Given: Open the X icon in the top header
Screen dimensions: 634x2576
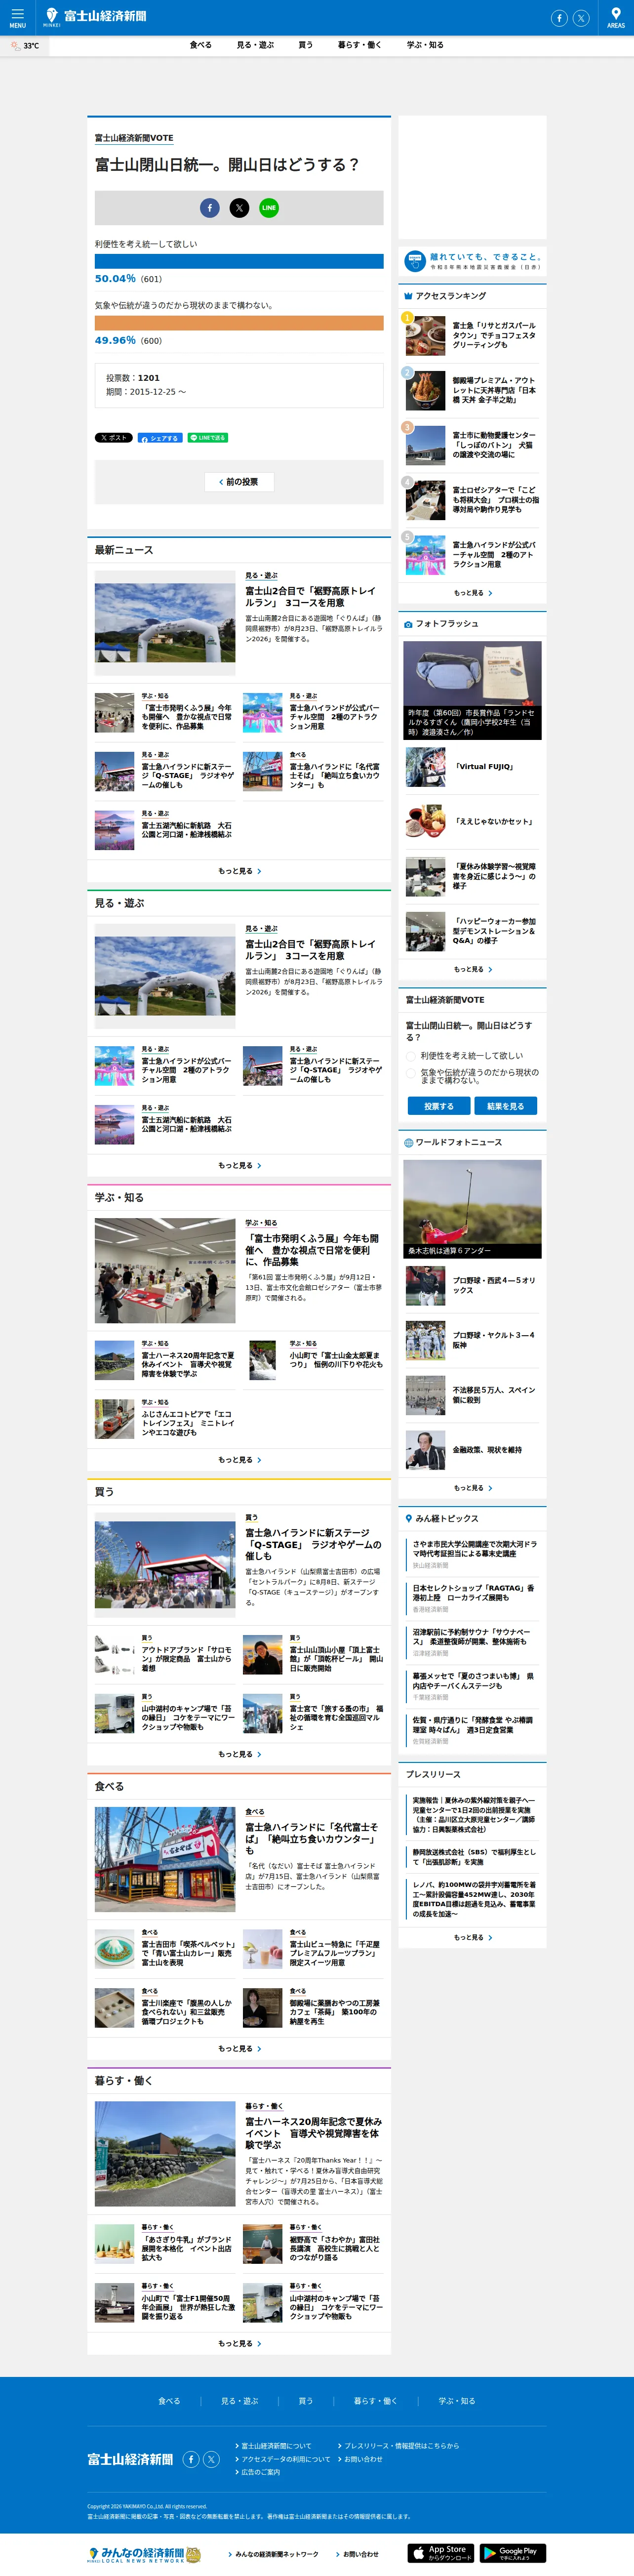Looking at the screenshot, I should 581,18.
